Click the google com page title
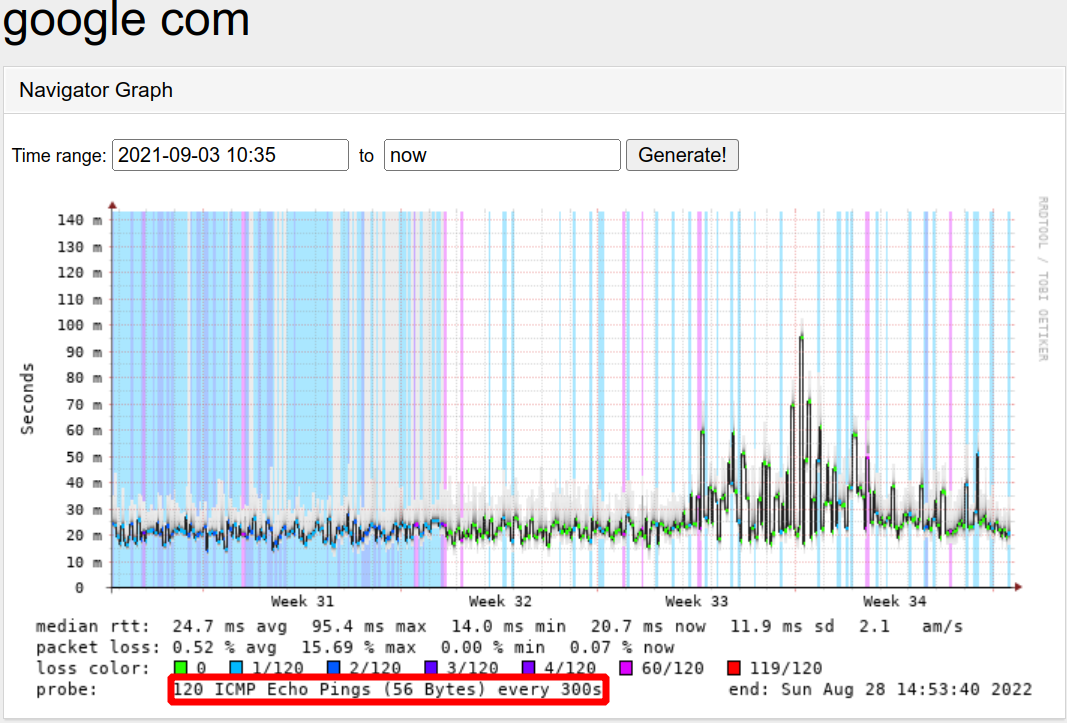Screen dimensions: 1067x723 click(x=127, y=20)
